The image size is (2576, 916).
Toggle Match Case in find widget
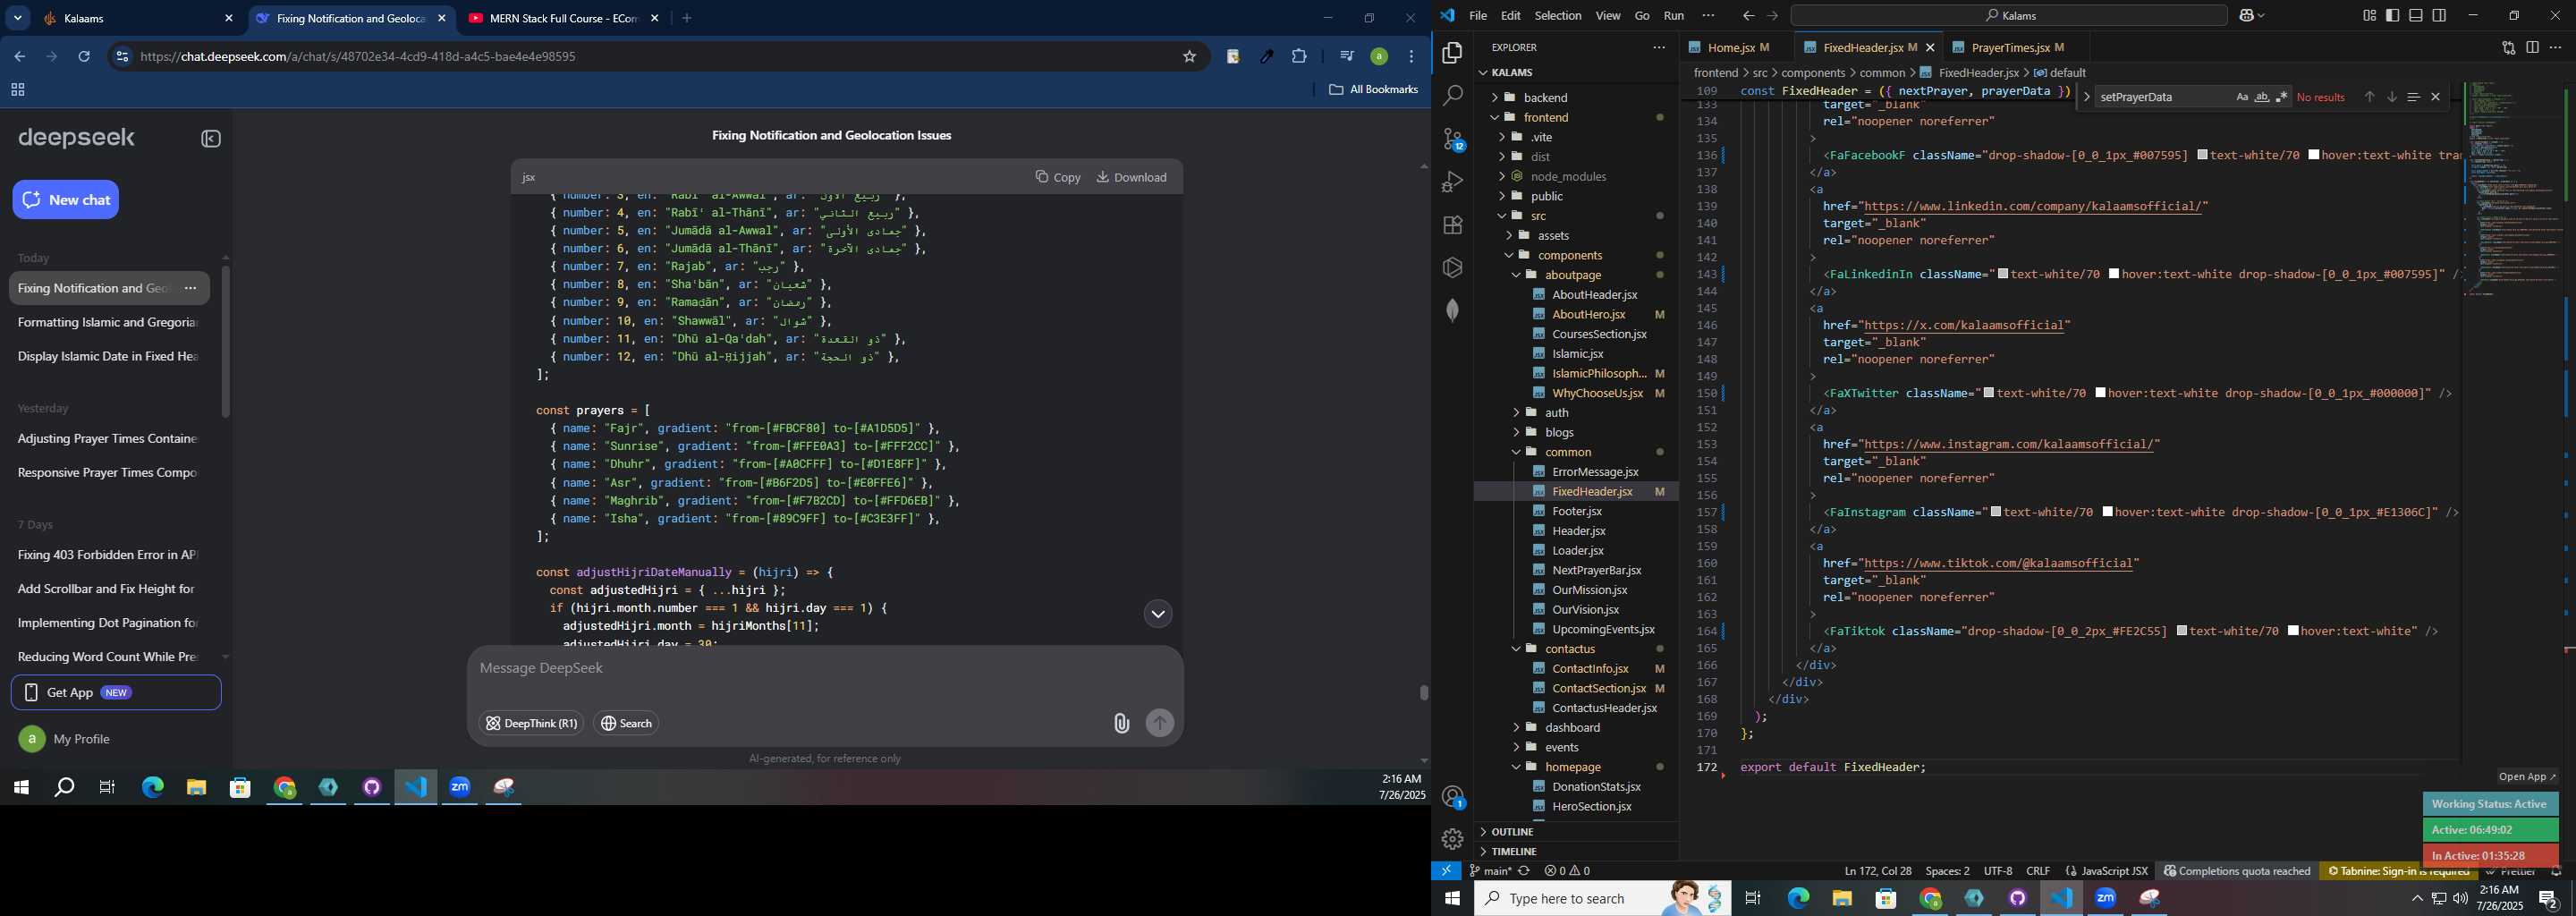click(2242, 97)
